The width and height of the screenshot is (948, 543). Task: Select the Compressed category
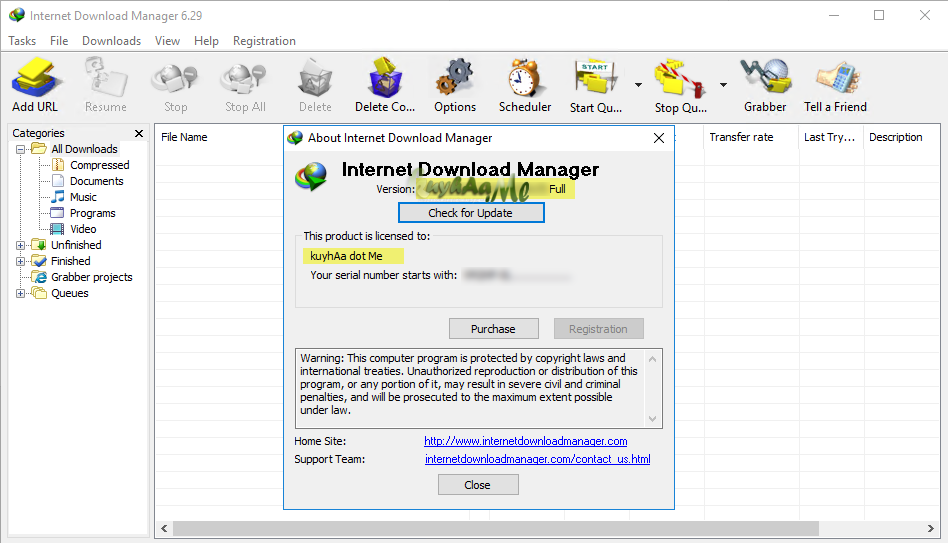click(x=99, y=165)
